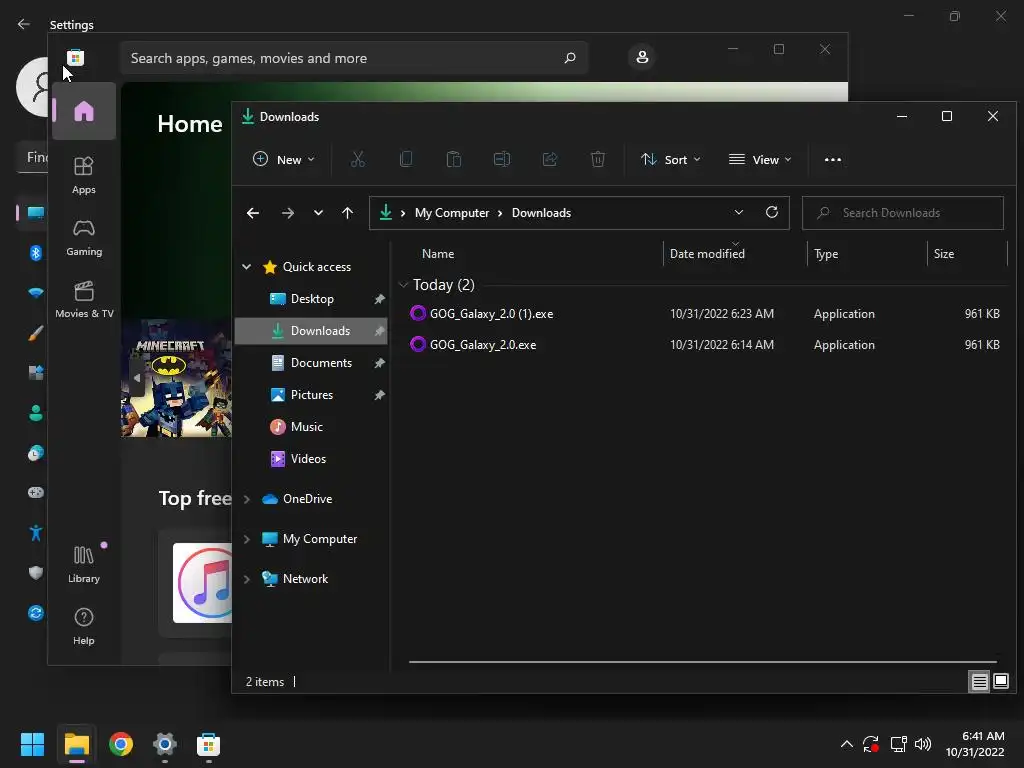Select Desktop in Quick access
The image size is (1024, 768).
(x=311, y=298)
